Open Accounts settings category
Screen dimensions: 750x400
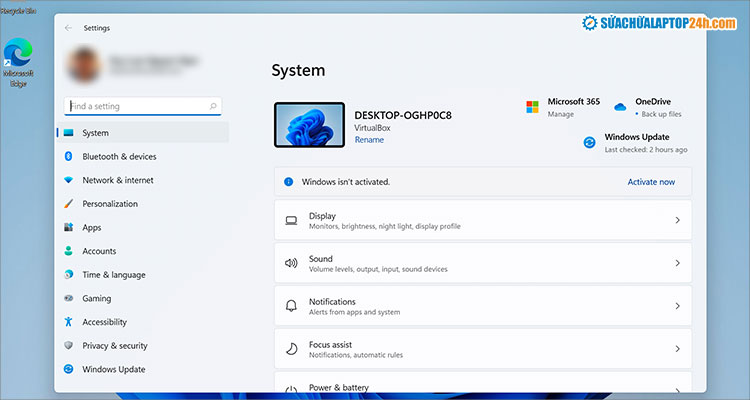pos(143,251)
